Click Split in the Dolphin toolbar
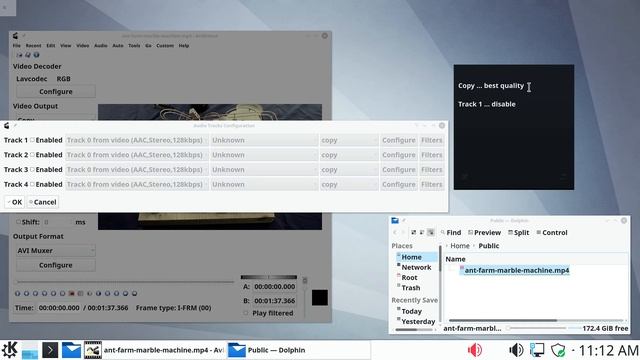Image resolution: width=640 pixels, height=360 pixels. coord(518,232)
